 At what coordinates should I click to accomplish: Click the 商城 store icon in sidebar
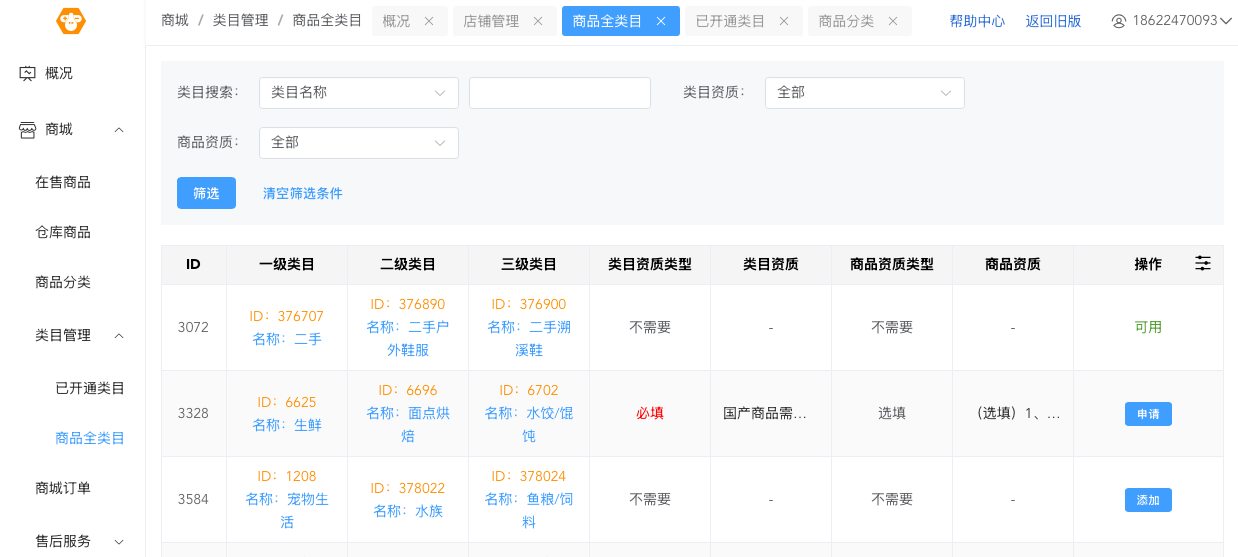[28, 129]
